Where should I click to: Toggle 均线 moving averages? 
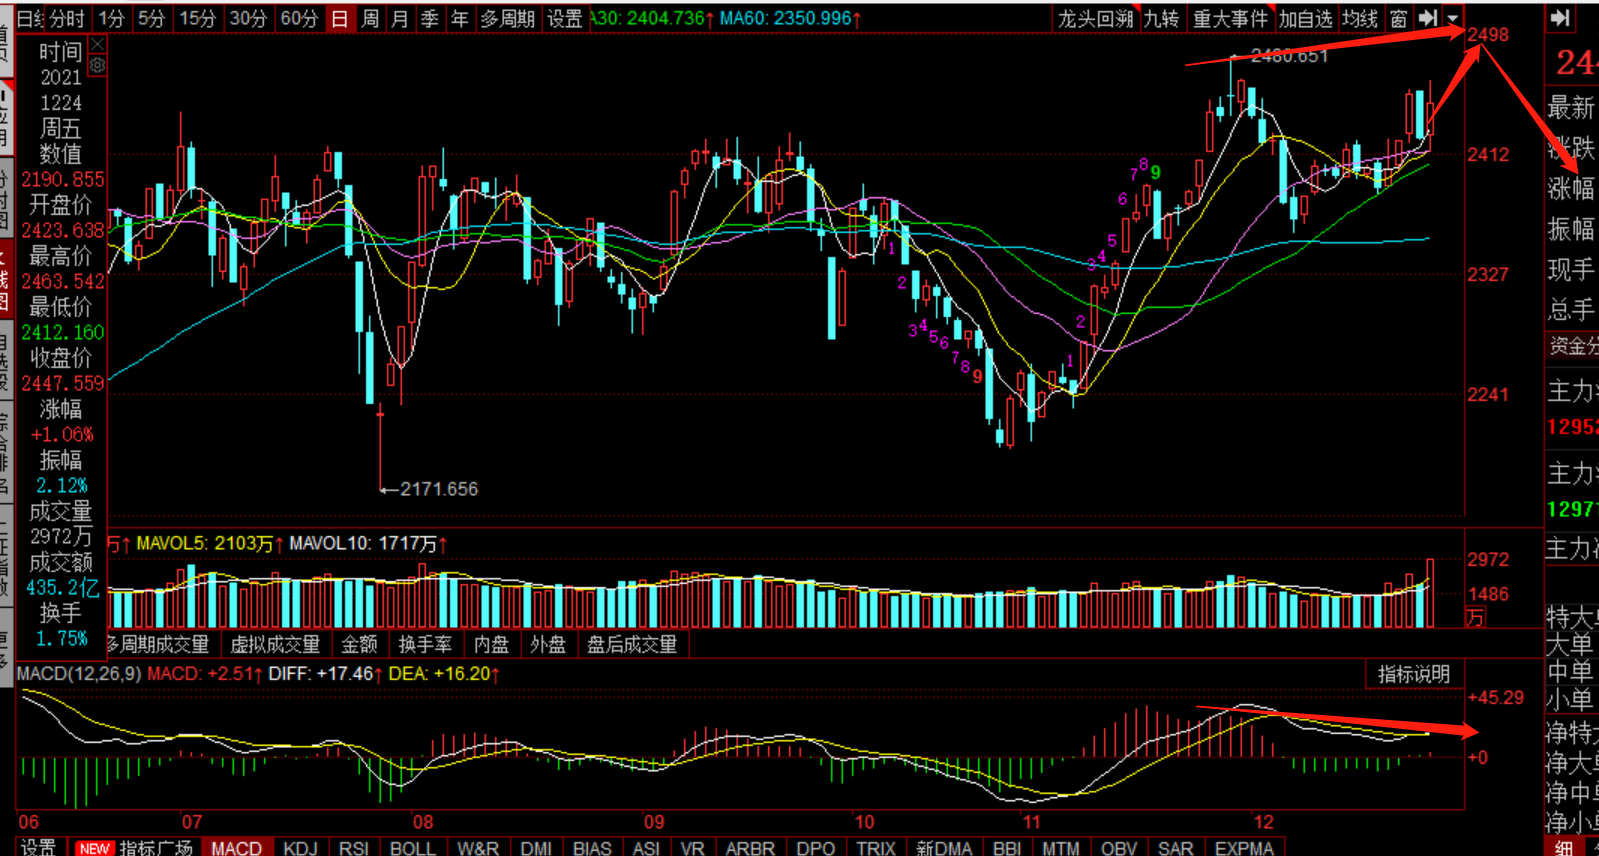(1360, 18)
